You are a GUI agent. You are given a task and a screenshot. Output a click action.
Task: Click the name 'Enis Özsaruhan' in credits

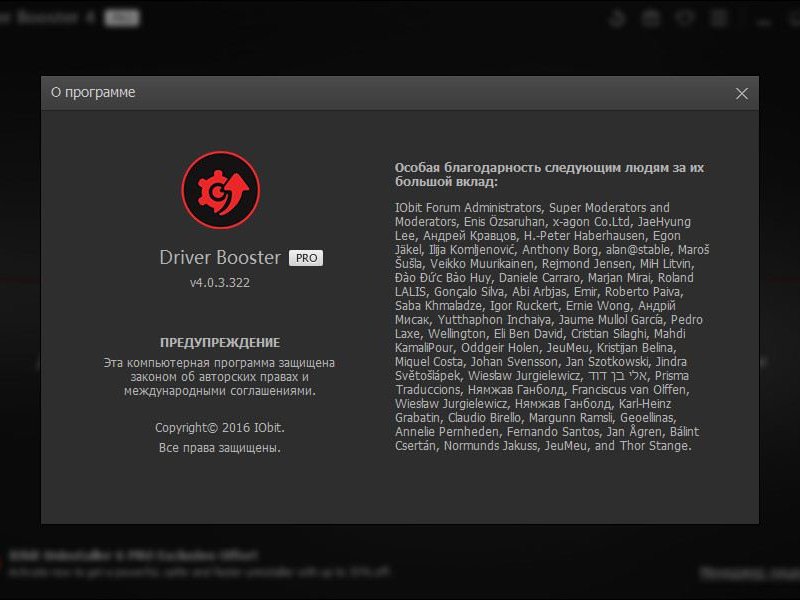click(504, 222)
